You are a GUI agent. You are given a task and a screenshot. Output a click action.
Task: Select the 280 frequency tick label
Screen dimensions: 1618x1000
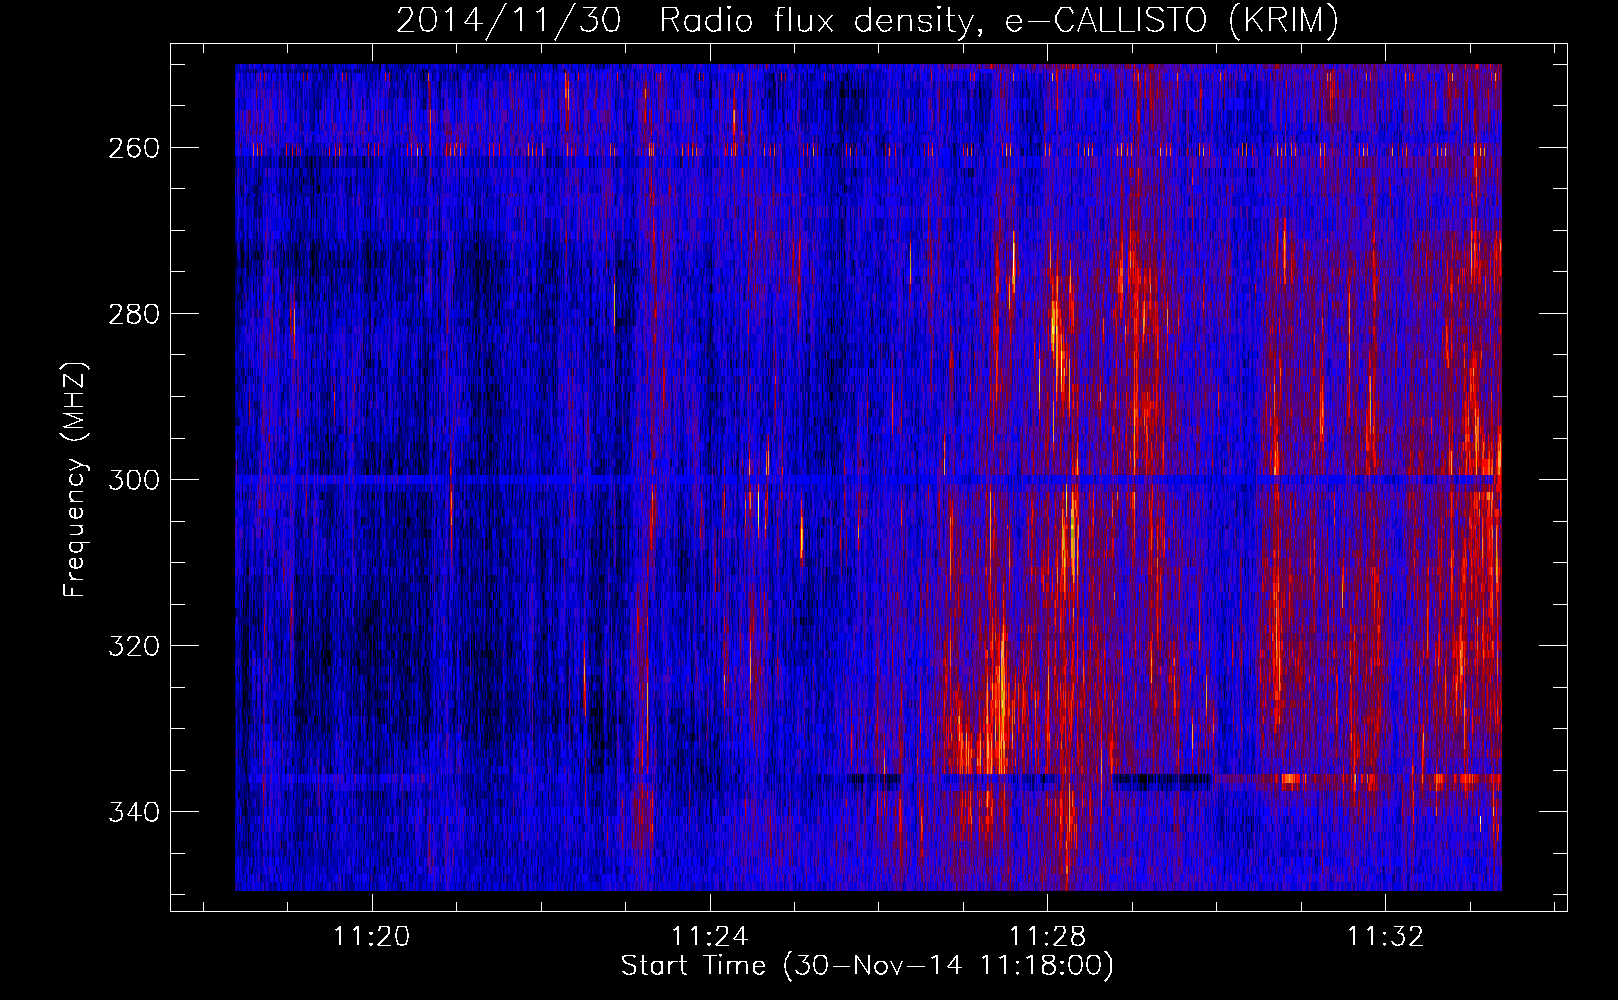(134, 314)
